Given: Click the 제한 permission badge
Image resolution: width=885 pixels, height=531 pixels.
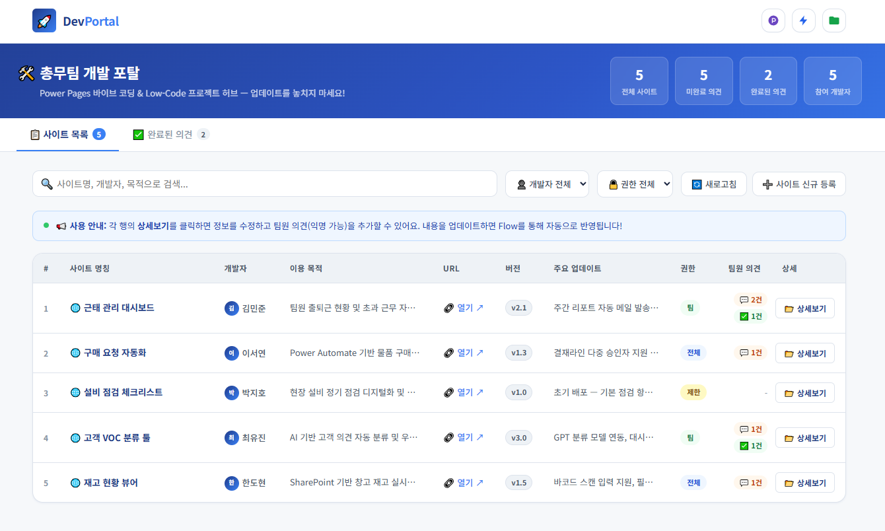Looking at the screenshot, I should (x=693, y=392).
